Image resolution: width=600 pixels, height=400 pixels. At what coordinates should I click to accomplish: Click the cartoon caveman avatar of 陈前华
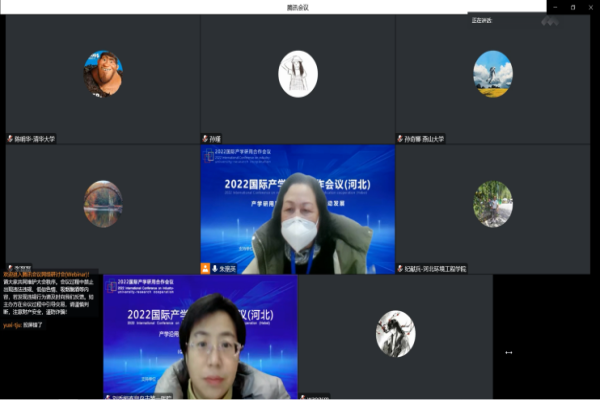[103, 73]
